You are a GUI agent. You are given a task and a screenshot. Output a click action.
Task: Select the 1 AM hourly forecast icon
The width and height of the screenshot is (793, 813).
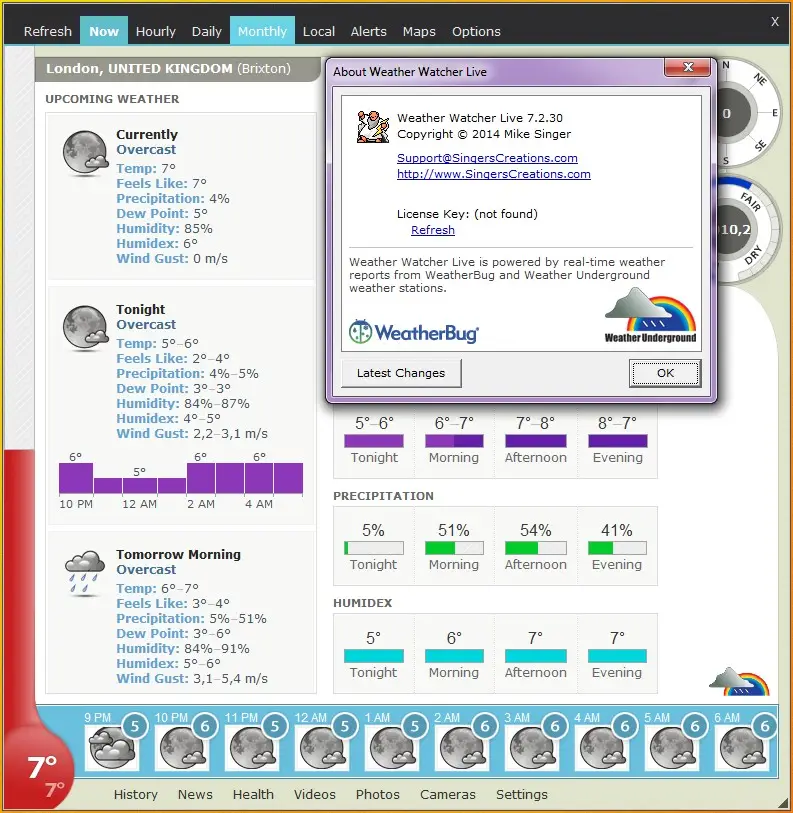pyautogui.click(x=392, y=748)
